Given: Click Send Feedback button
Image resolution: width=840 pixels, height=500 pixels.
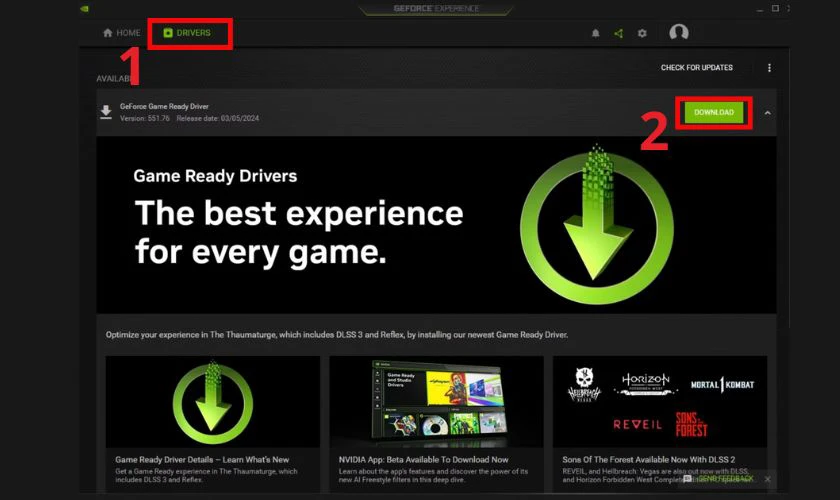Looking at the screenshot, I should point(718,479).
